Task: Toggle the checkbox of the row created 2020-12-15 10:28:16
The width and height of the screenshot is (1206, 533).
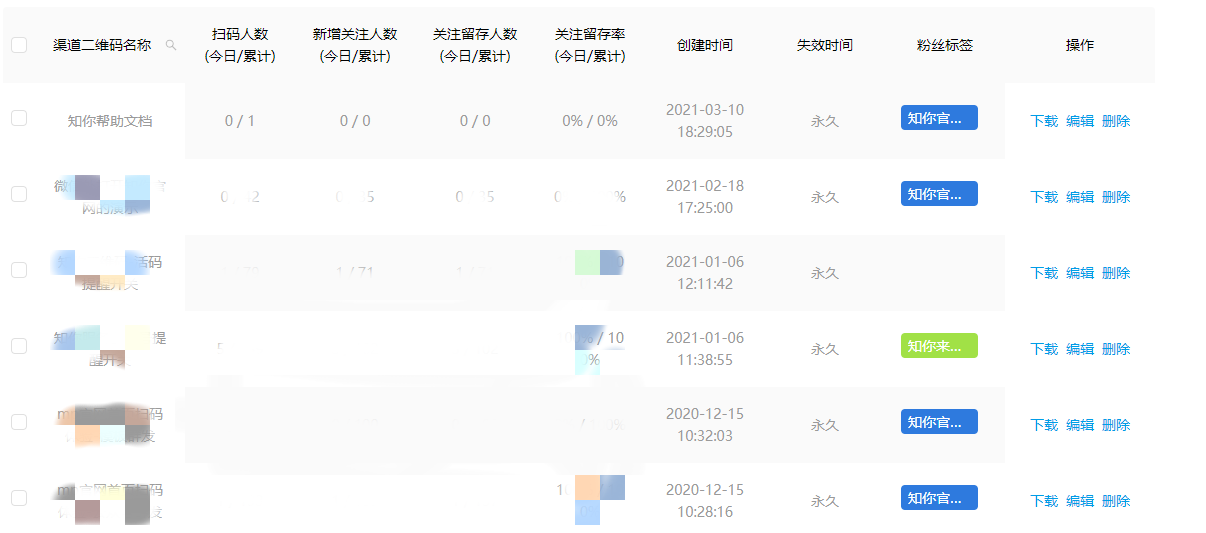Action: coord(19,498)
